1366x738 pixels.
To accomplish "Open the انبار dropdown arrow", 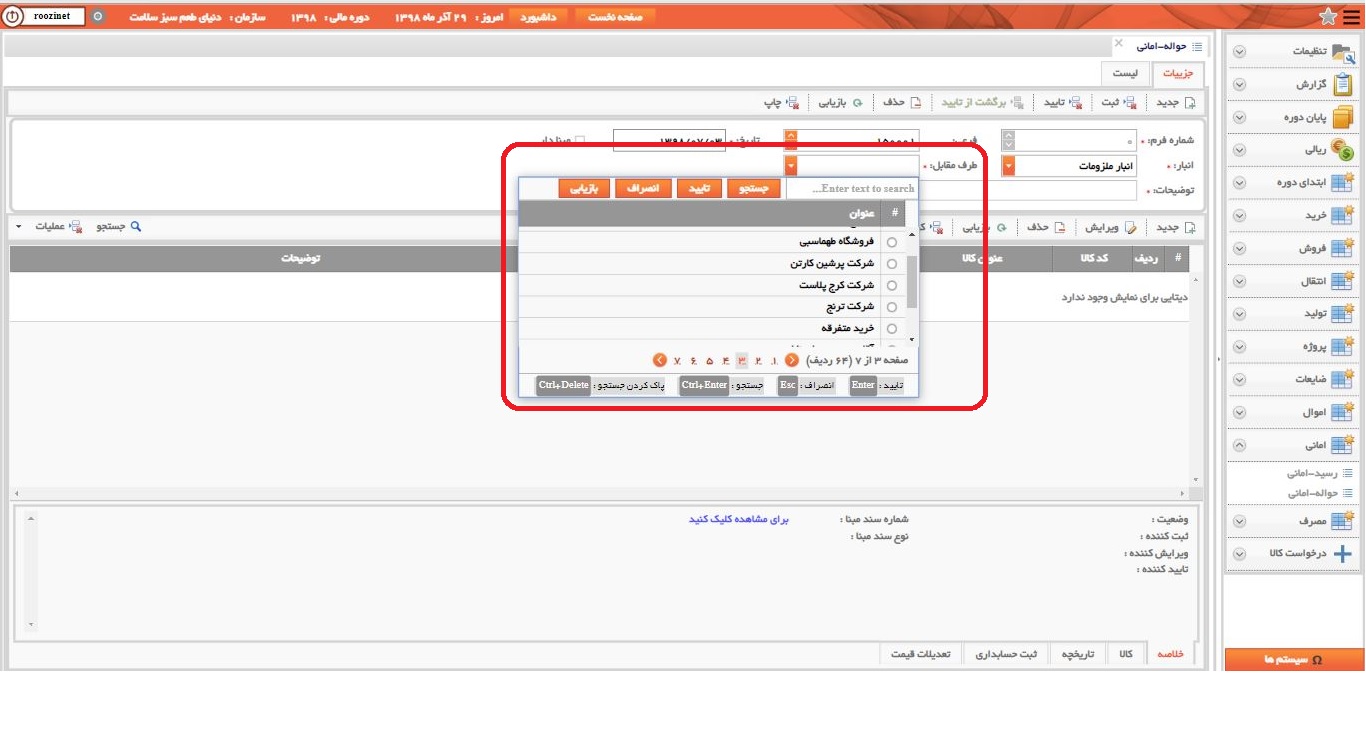I will point(1008,166).
